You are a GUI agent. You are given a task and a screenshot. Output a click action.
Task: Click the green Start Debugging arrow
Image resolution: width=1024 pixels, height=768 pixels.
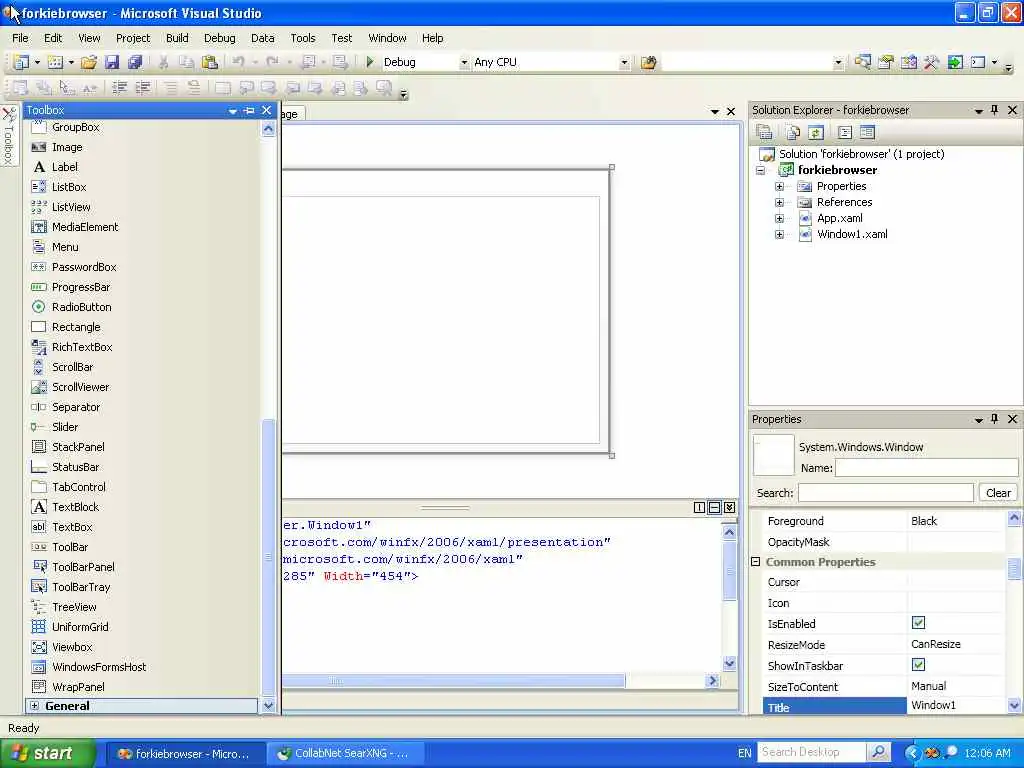coord(370,62)
